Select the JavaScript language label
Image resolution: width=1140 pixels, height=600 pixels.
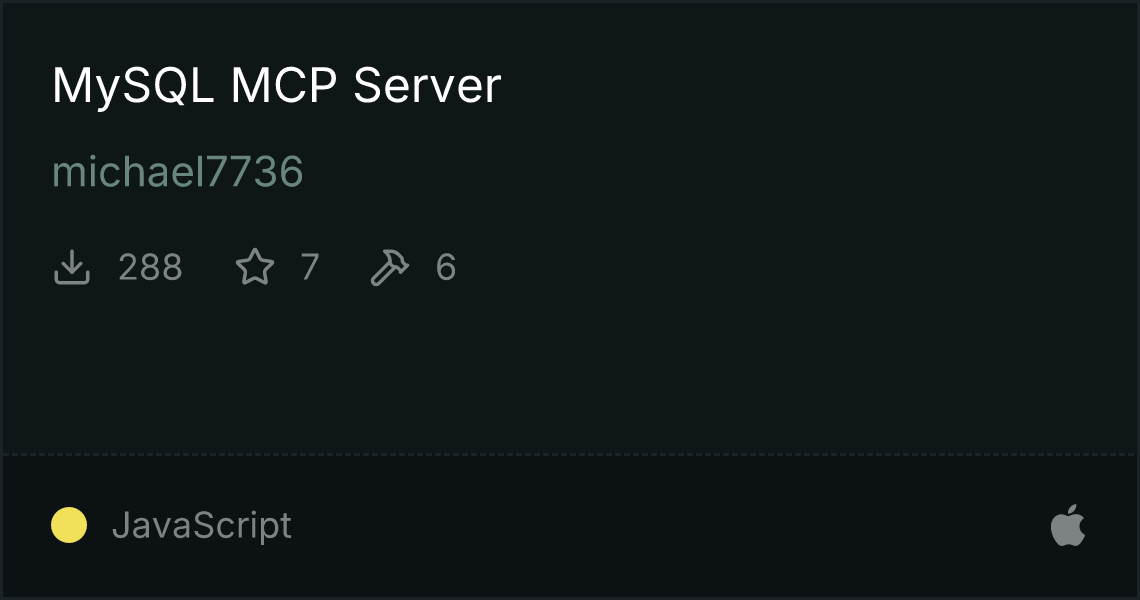pos(202,525)
